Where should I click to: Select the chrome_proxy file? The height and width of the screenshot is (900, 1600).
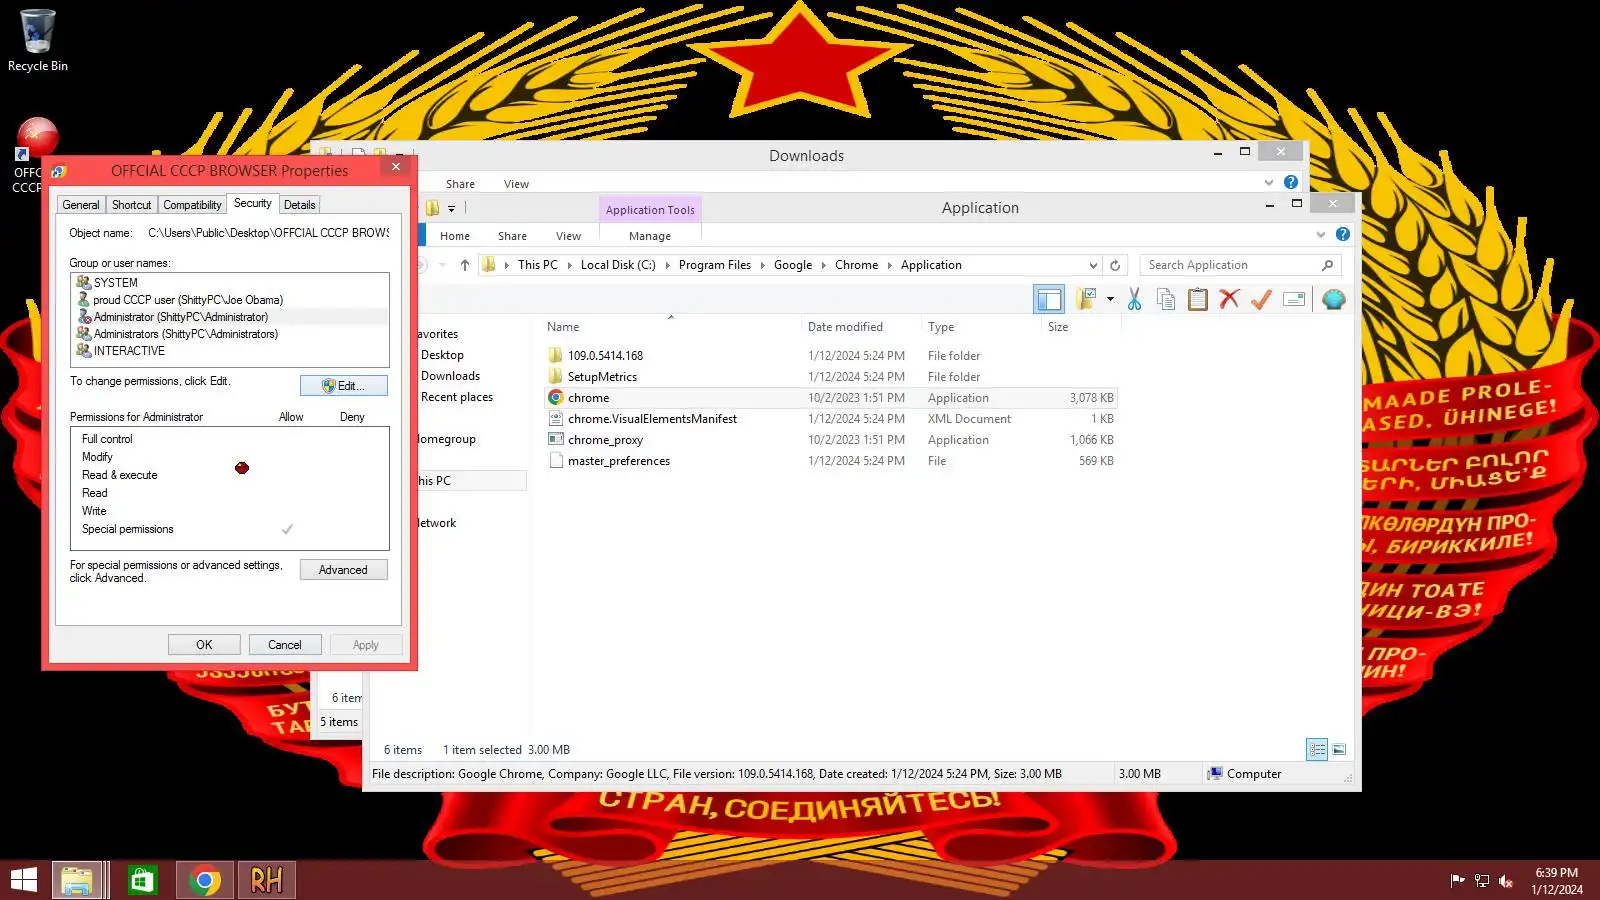point(830,440)
